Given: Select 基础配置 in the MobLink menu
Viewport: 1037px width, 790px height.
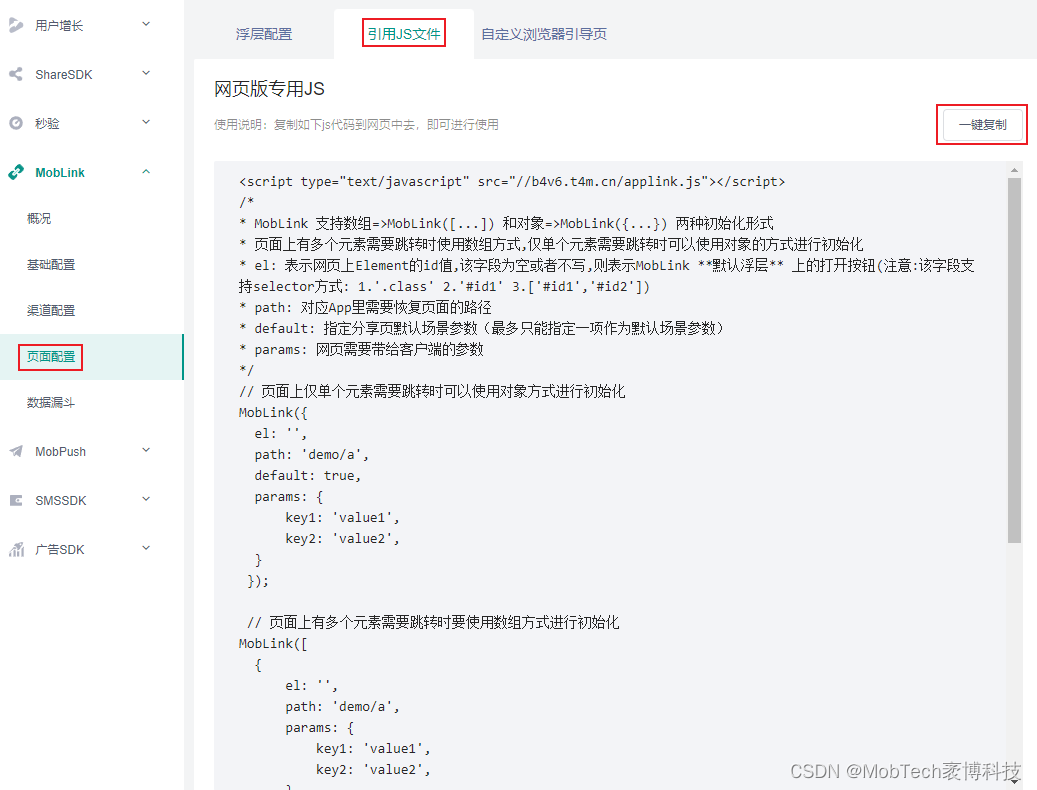Looking at the screenshot, I should coord(52,264).
